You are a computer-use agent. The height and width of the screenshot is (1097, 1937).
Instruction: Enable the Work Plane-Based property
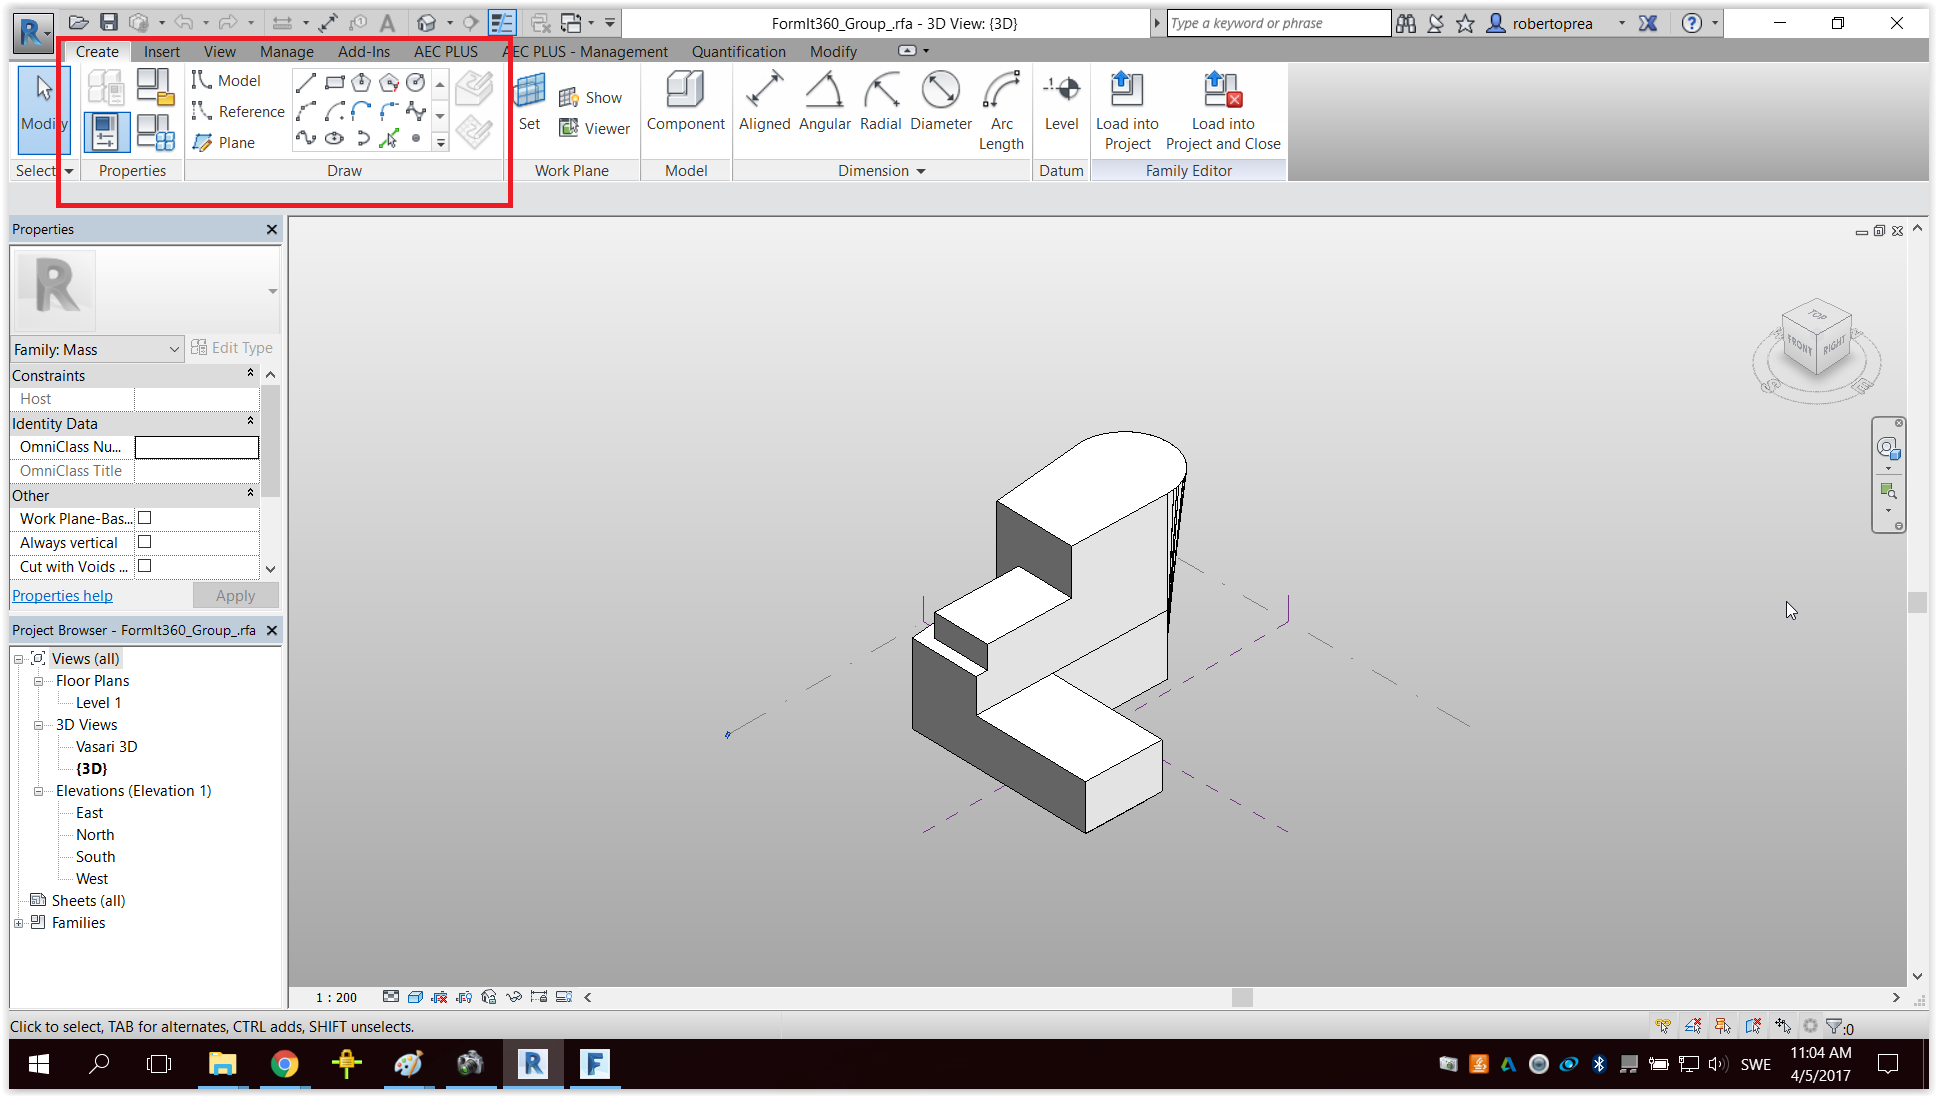144,518
